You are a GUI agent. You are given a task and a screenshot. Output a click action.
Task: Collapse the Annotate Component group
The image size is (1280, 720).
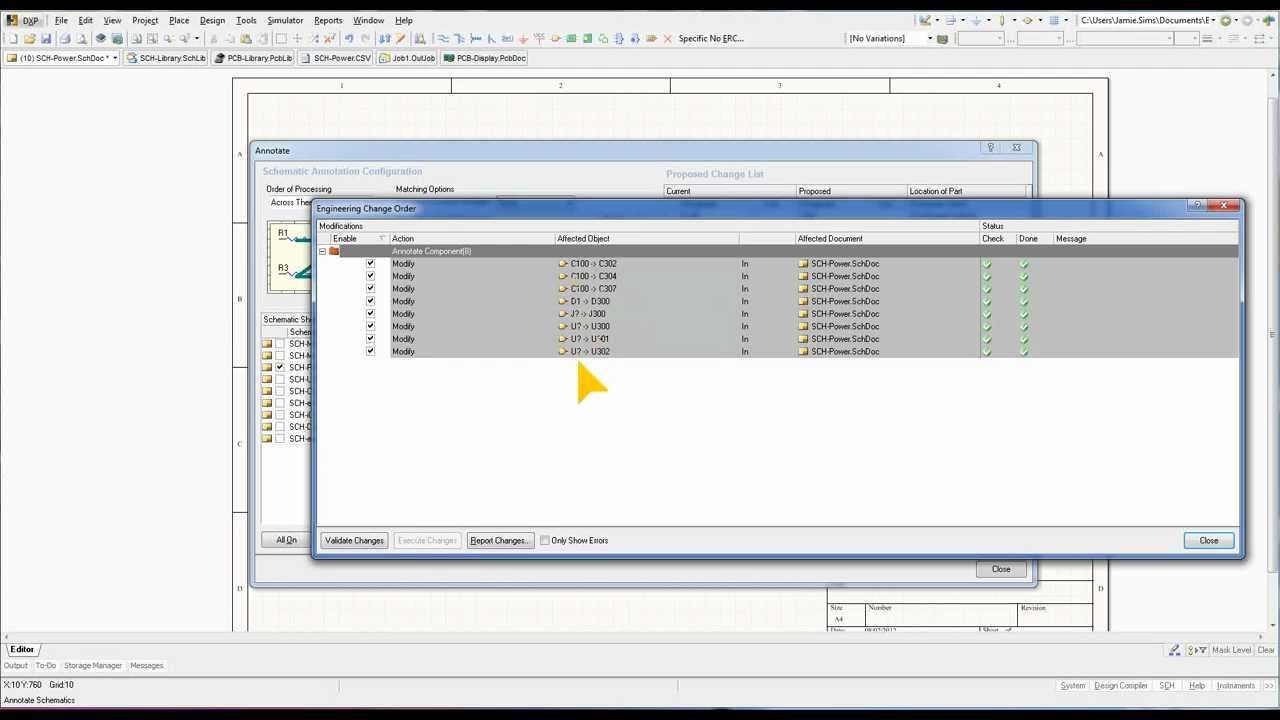(322, 252)
